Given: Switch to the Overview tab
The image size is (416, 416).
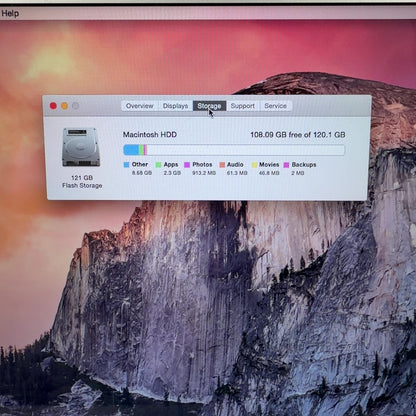Looking at the screenshot, I should coord(140,106).
